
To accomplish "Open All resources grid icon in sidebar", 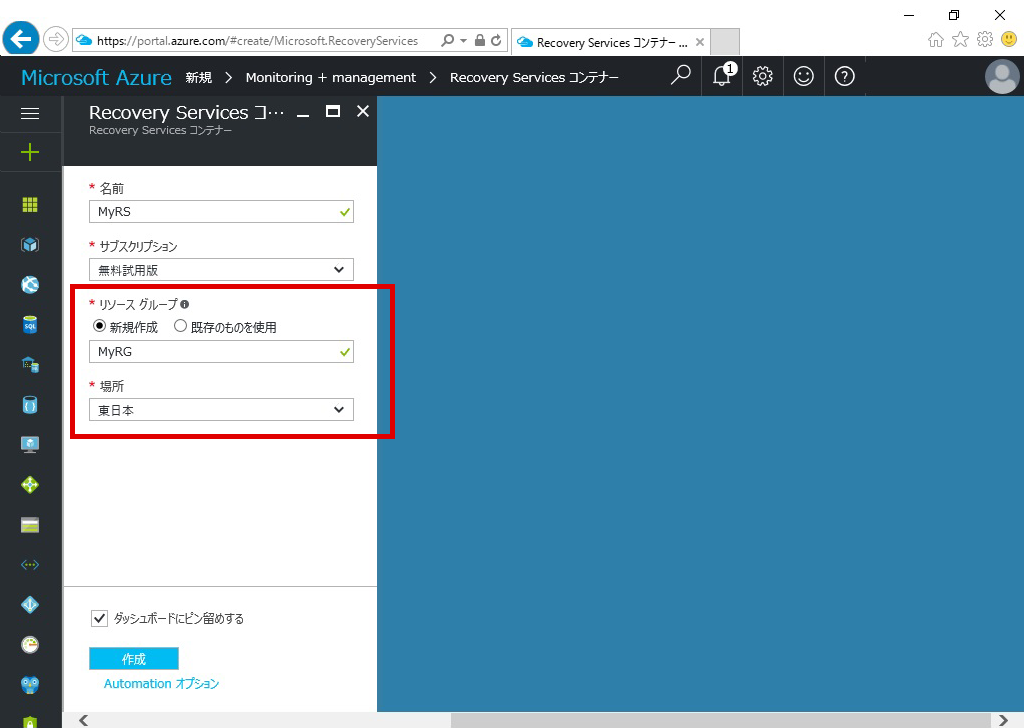I will click(30, 205).
